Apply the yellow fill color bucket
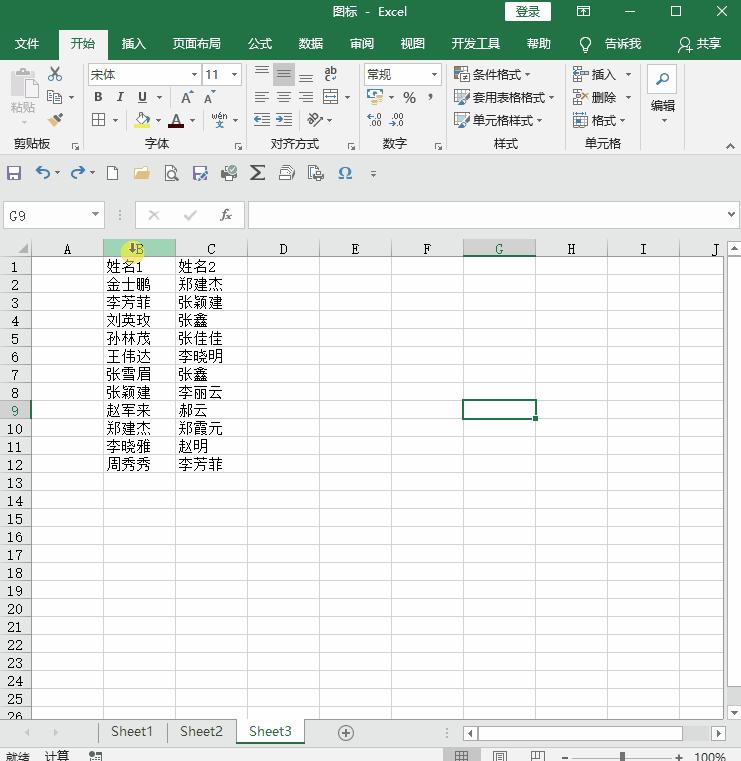The image size is (741, 761). coord(142,120)
